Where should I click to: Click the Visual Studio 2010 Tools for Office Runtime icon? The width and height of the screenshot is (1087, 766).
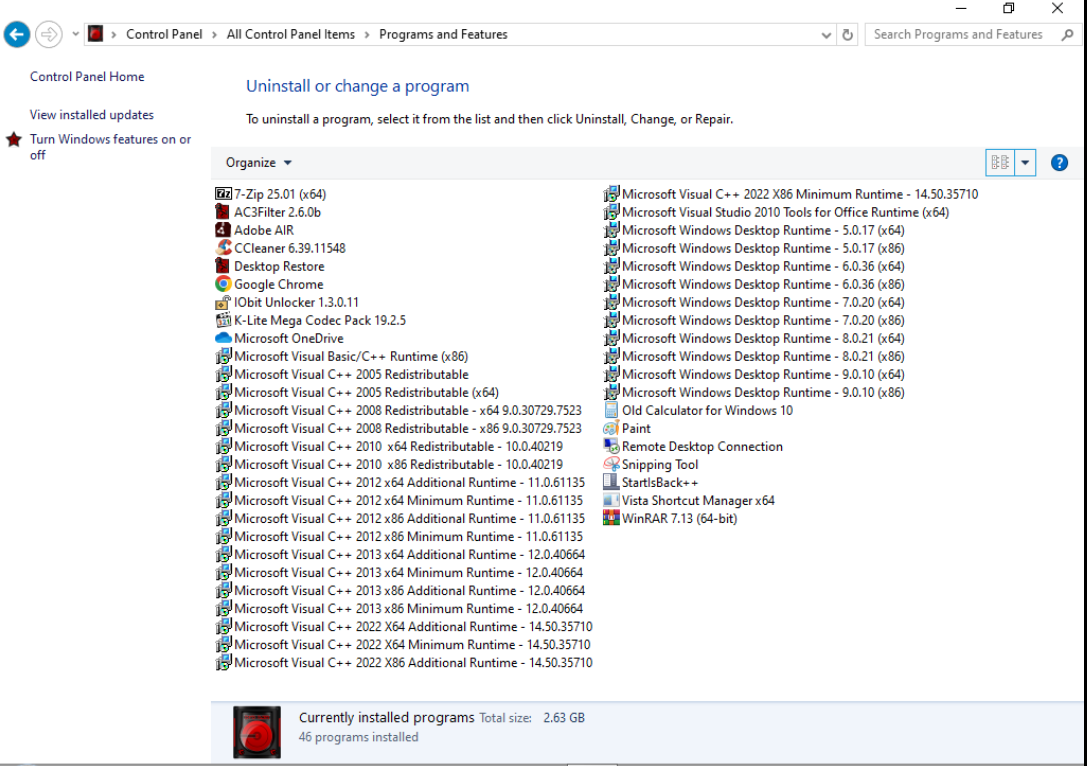click(x=611, y=212)
